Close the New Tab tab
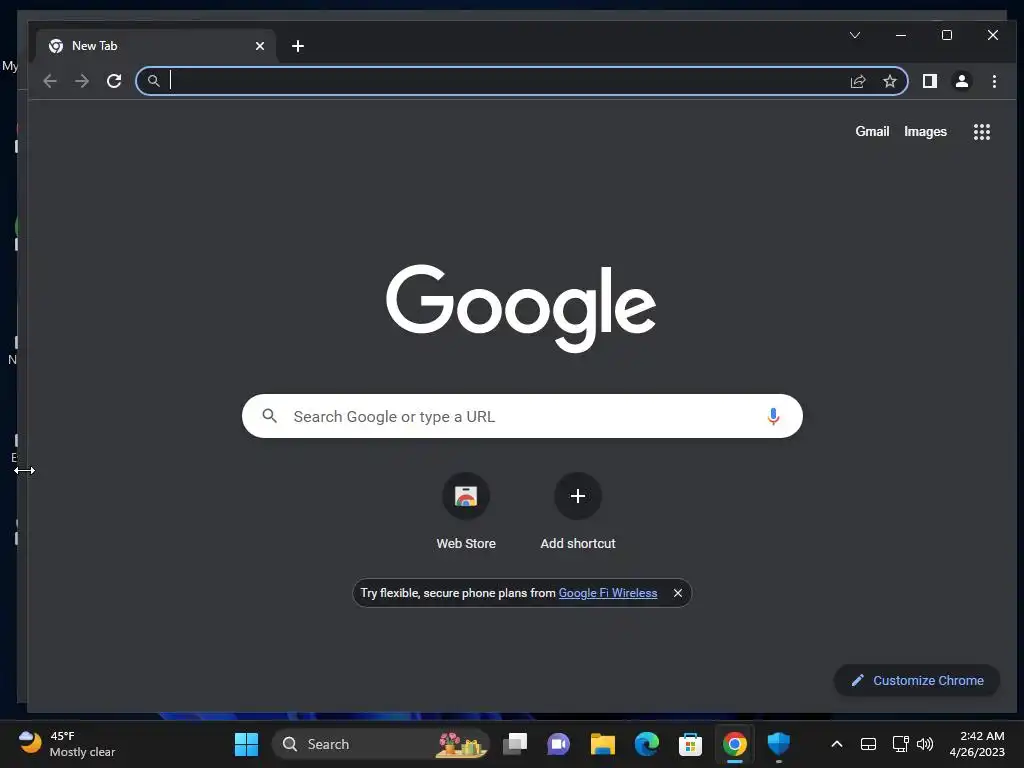The width and height of the screenshot is (1024, 768). click(260, 46)
